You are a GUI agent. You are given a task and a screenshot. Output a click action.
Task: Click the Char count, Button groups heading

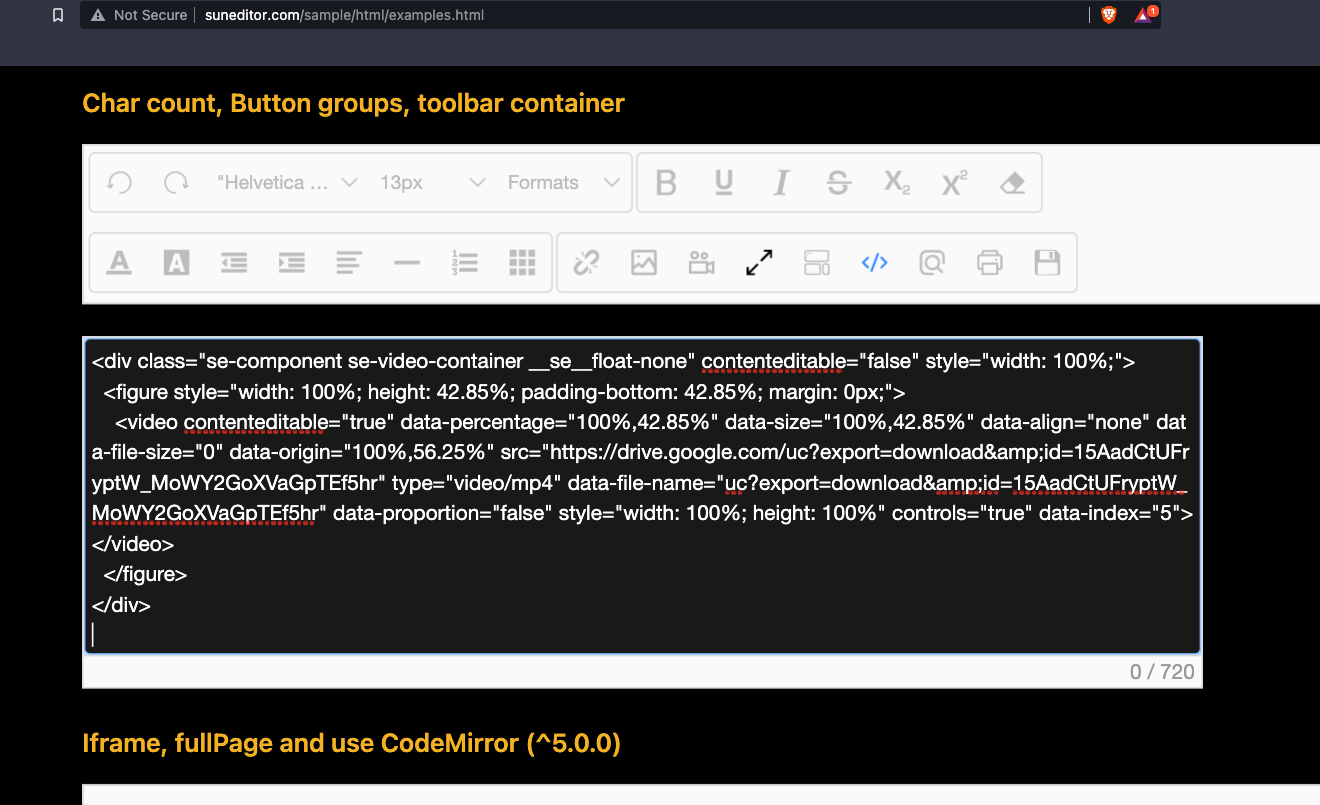click(353, 103)
